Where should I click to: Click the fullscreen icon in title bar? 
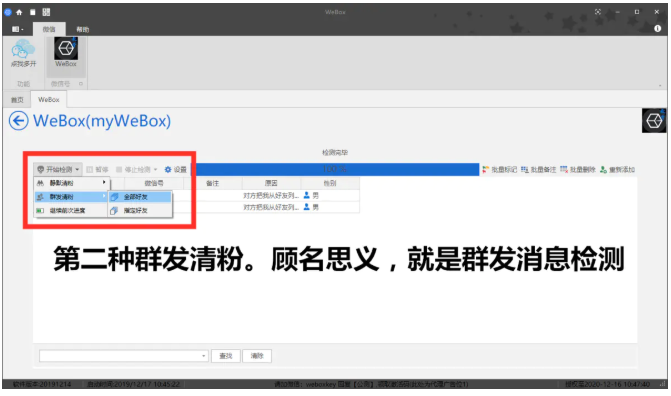[x=598, y=12]
